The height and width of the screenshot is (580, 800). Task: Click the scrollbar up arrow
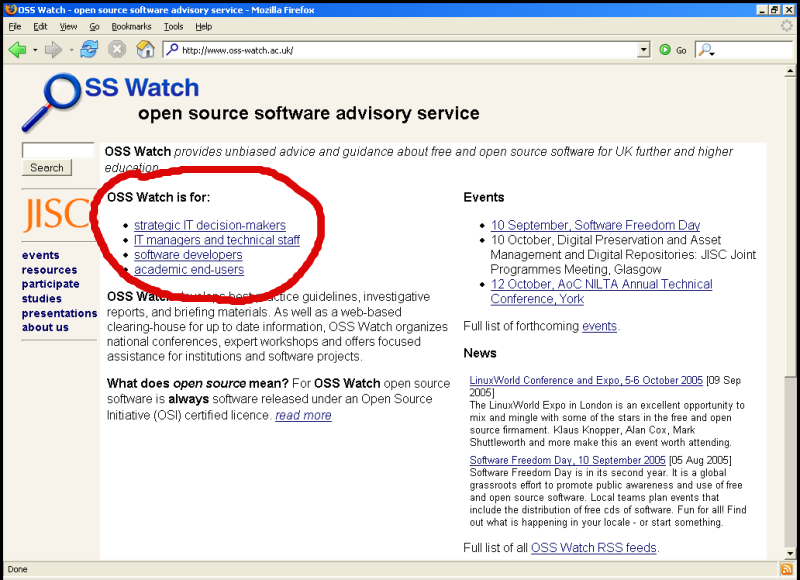tap(790, 71)
